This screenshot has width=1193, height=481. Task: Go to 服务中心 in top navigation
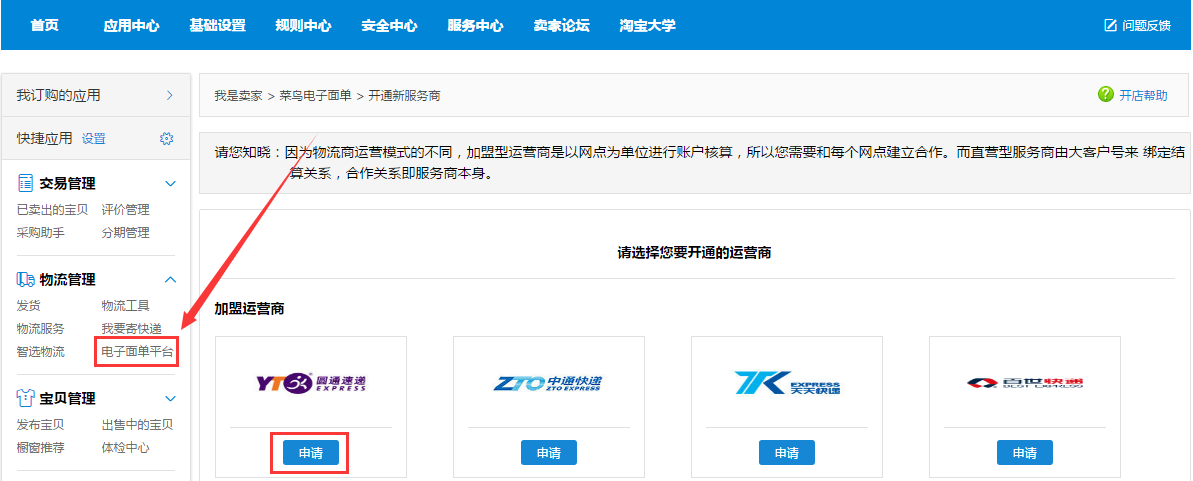(476, 25)
